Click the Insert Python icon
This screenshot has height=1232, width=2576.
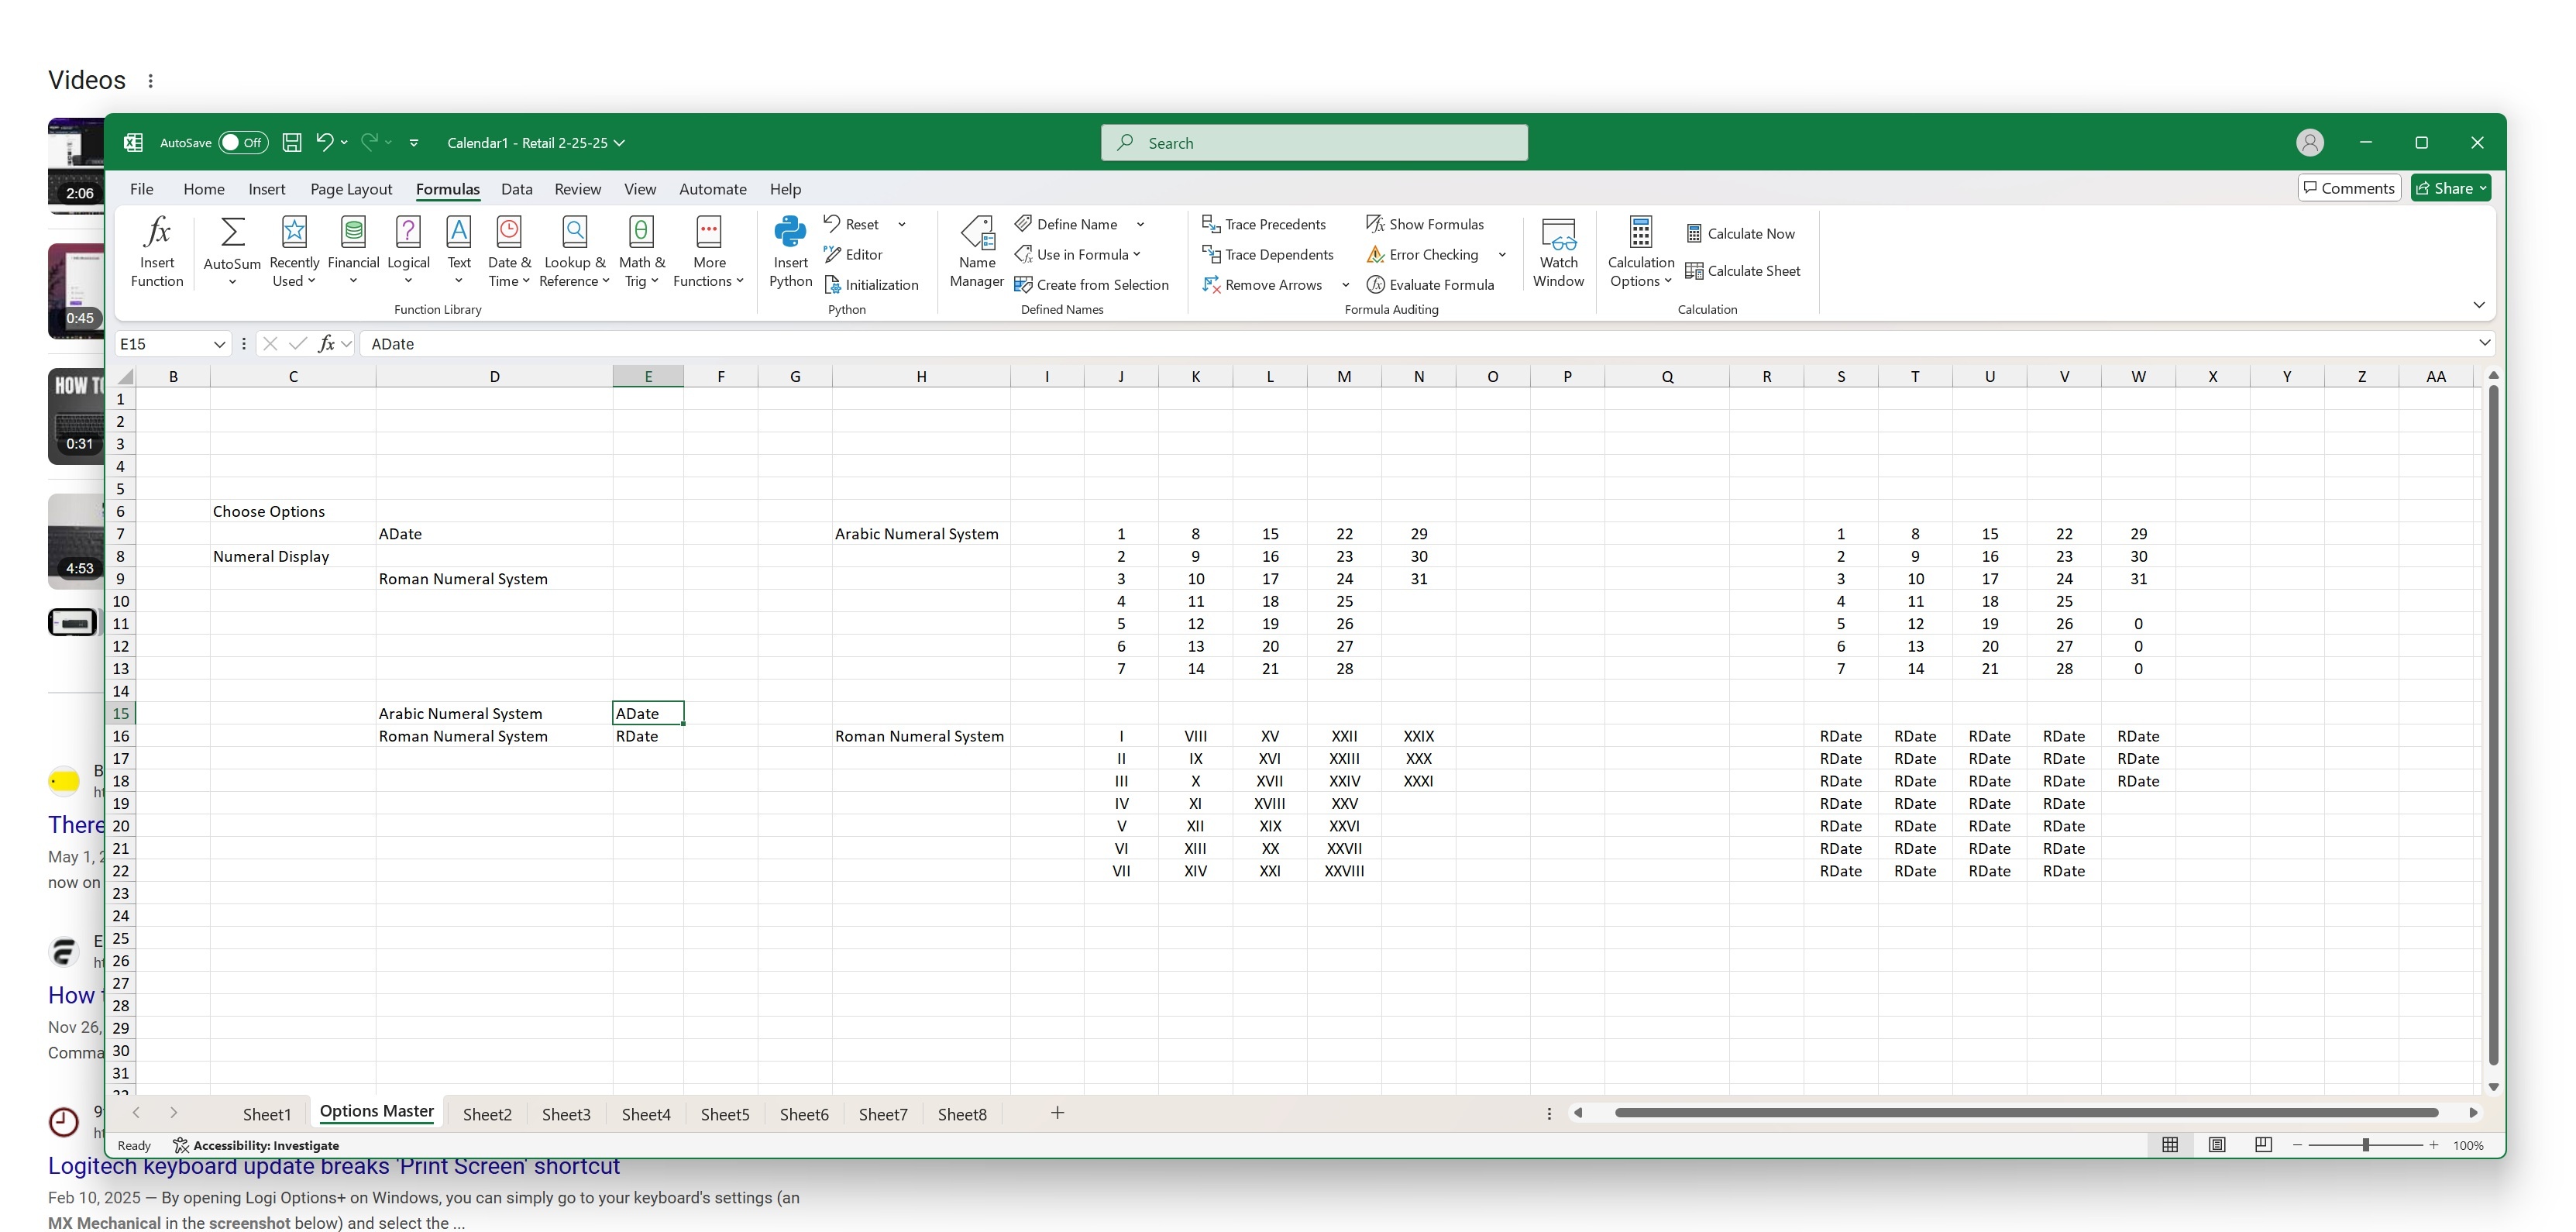point(790,232)
